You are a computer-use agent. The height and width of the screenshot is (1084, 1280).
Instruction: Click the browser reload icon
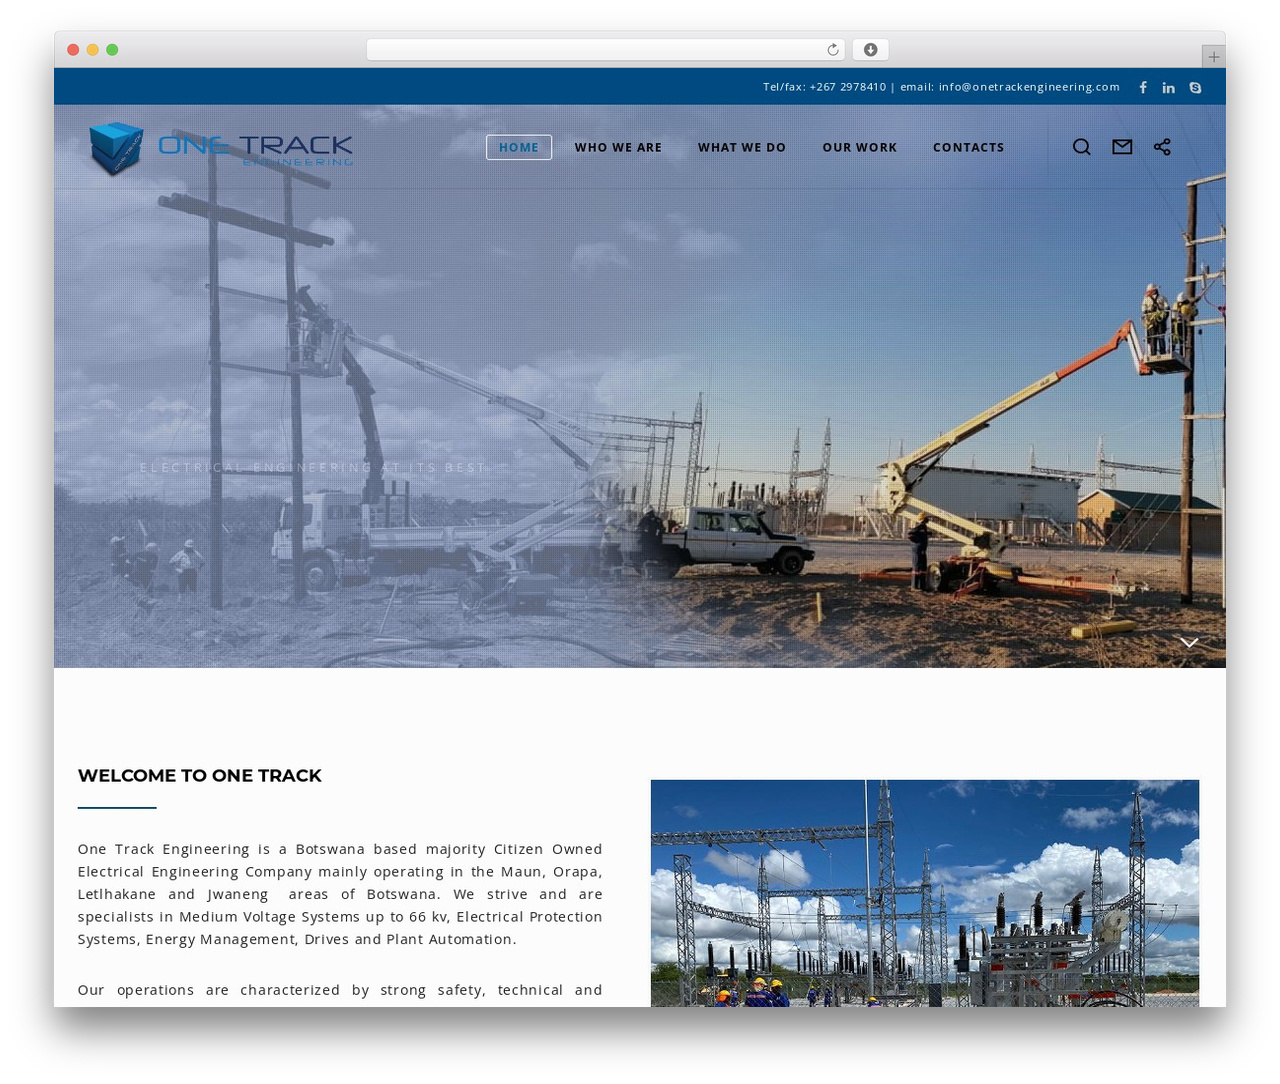(833, 50)
